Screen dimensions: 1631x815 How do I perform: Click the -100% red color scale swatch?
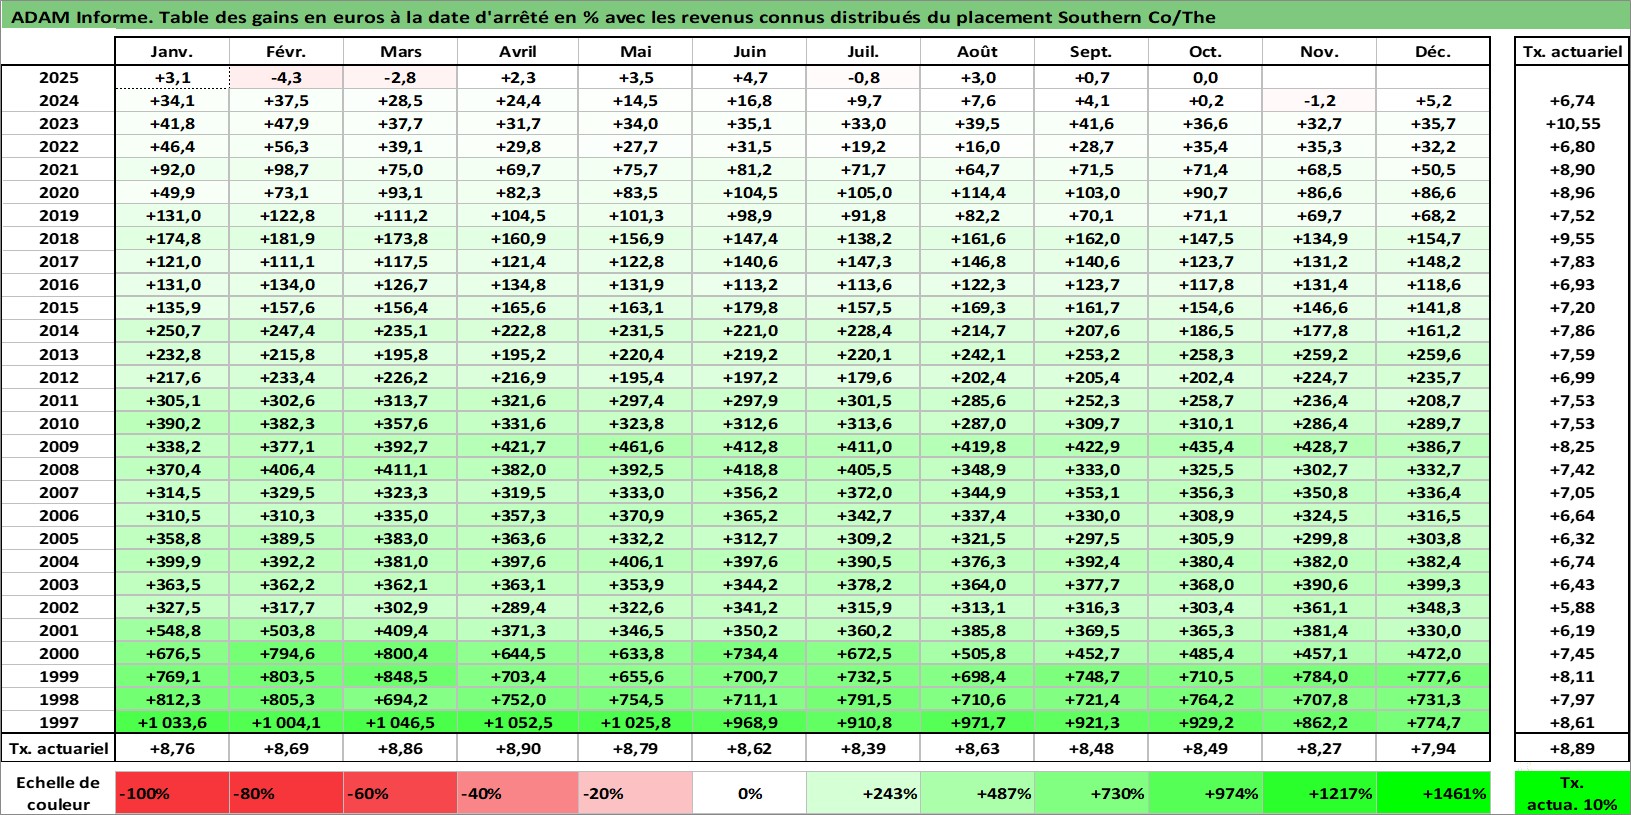172,793
